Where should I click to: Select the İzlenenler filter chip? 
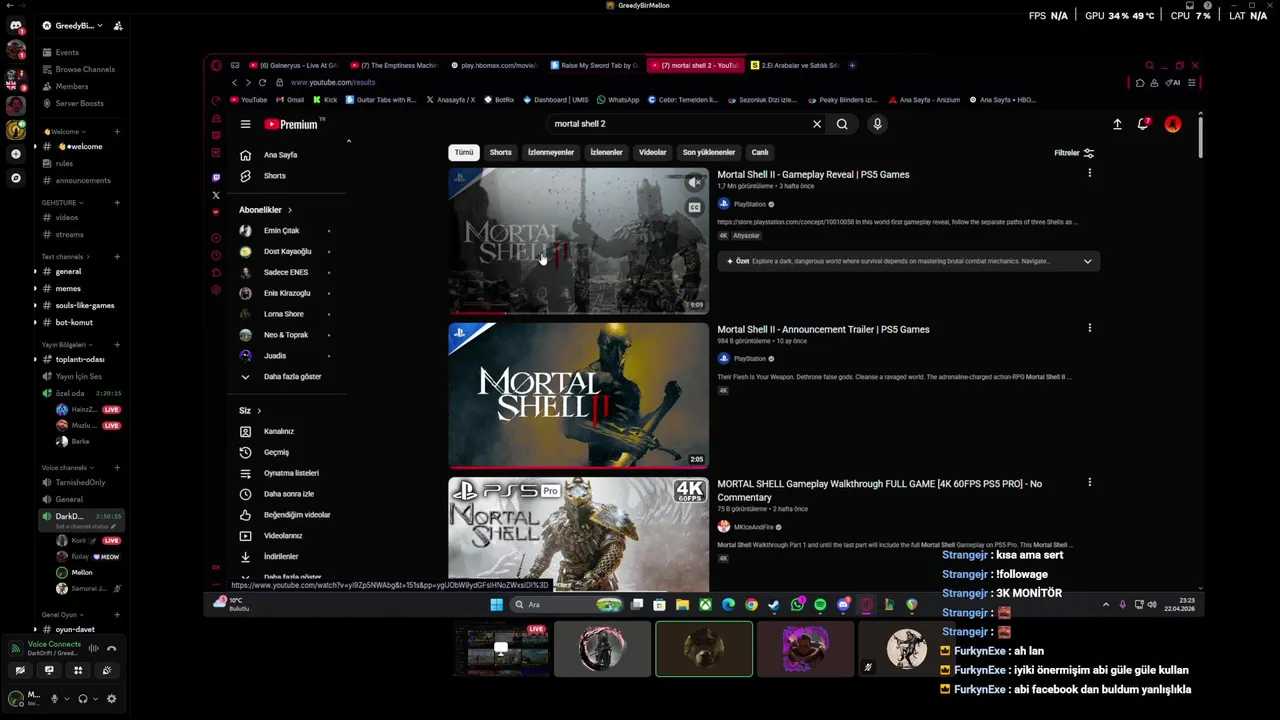[606, 153]
